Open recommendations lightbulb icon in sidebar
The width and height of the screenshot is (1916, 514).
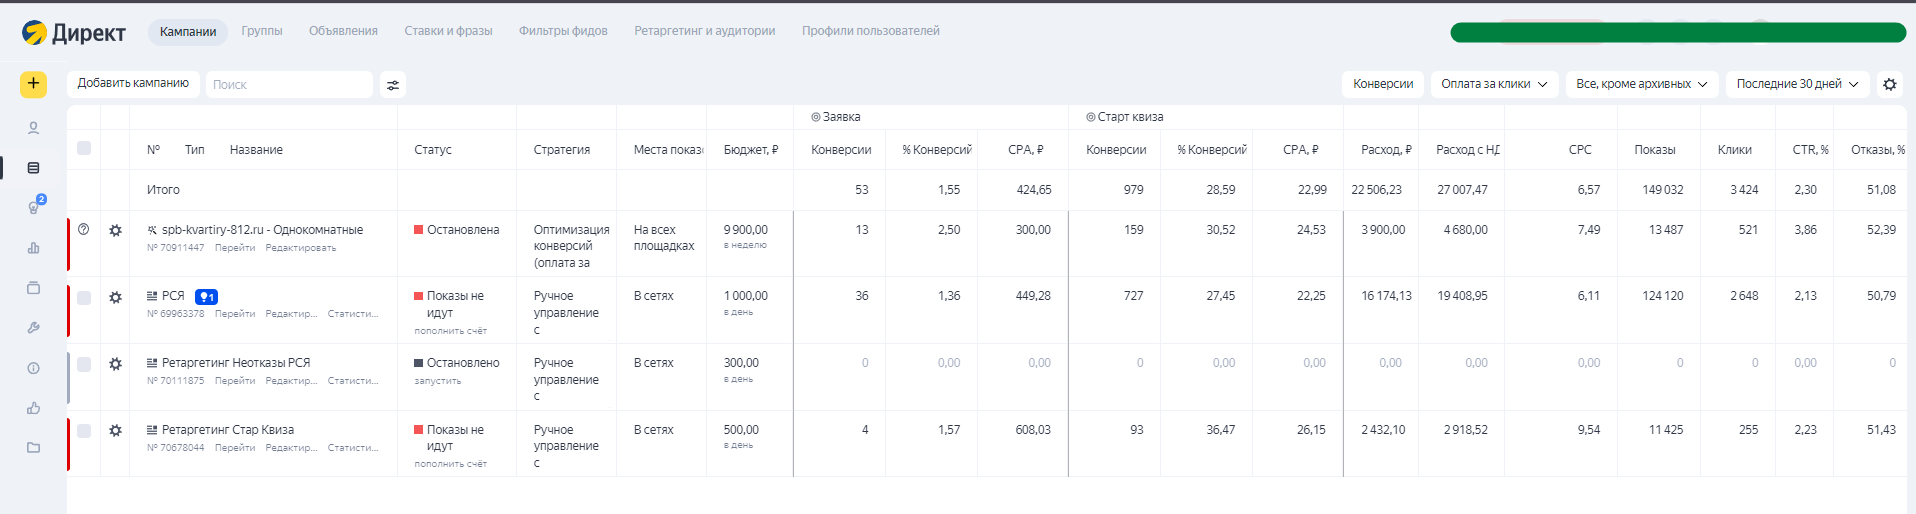[34, 207]
